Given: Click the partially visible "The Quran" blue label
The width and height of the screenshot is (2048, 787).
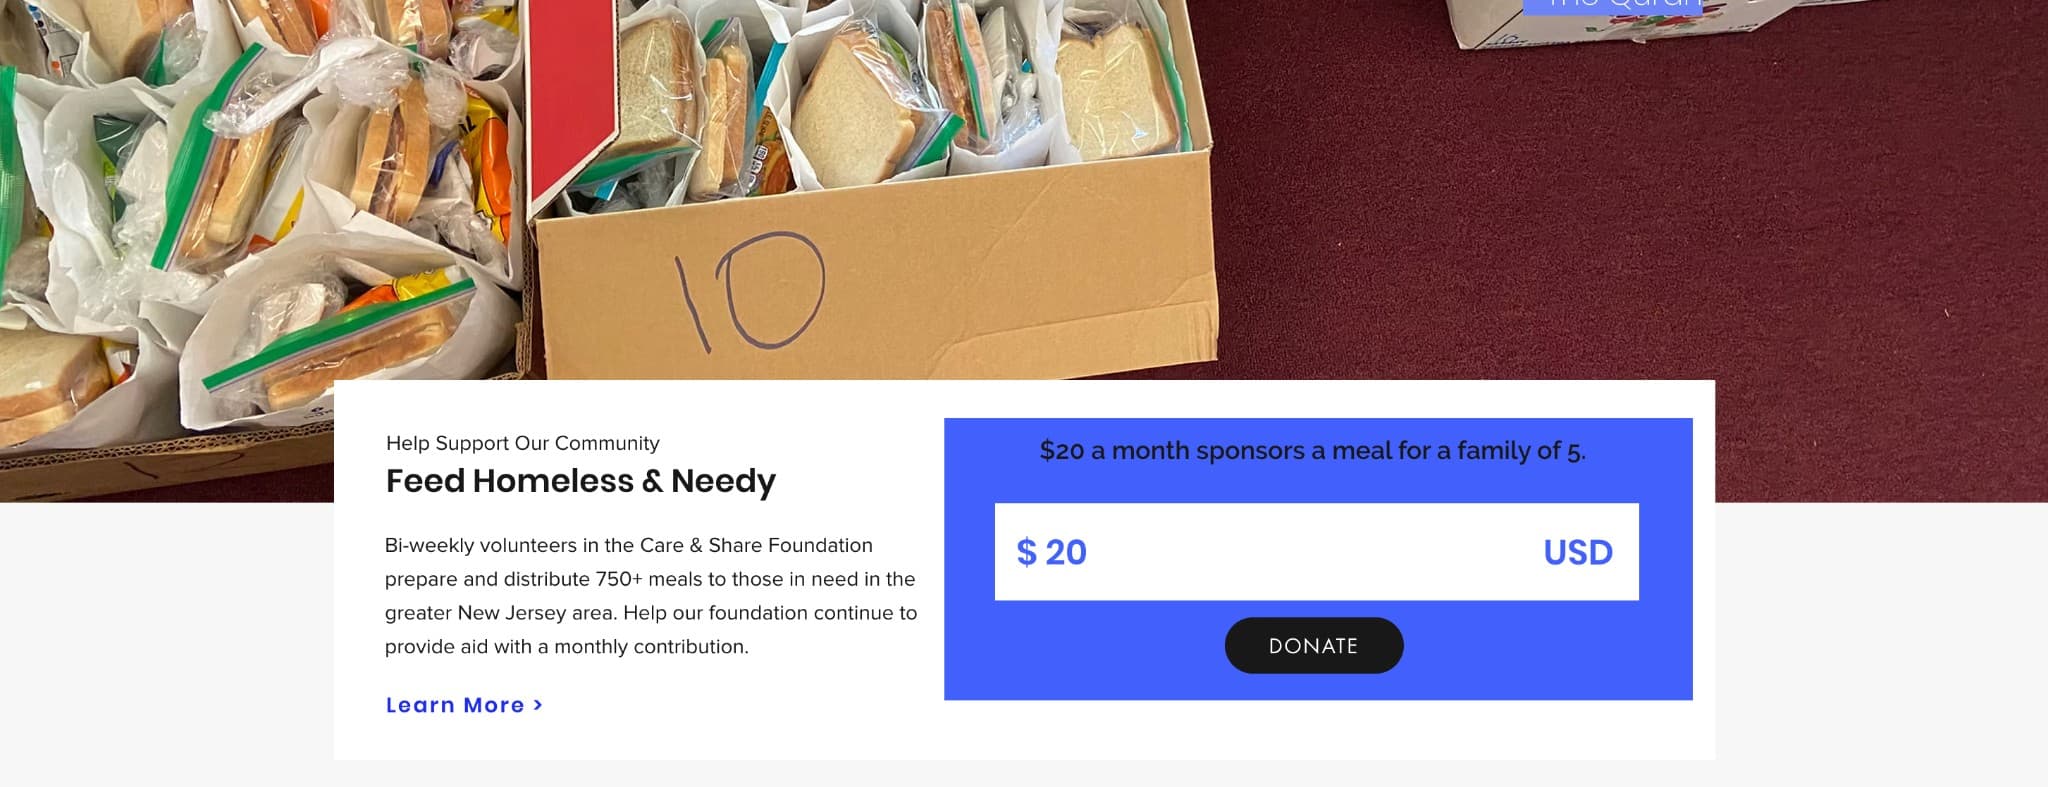Looking at the screenshot, I should tap(1610, 6).
